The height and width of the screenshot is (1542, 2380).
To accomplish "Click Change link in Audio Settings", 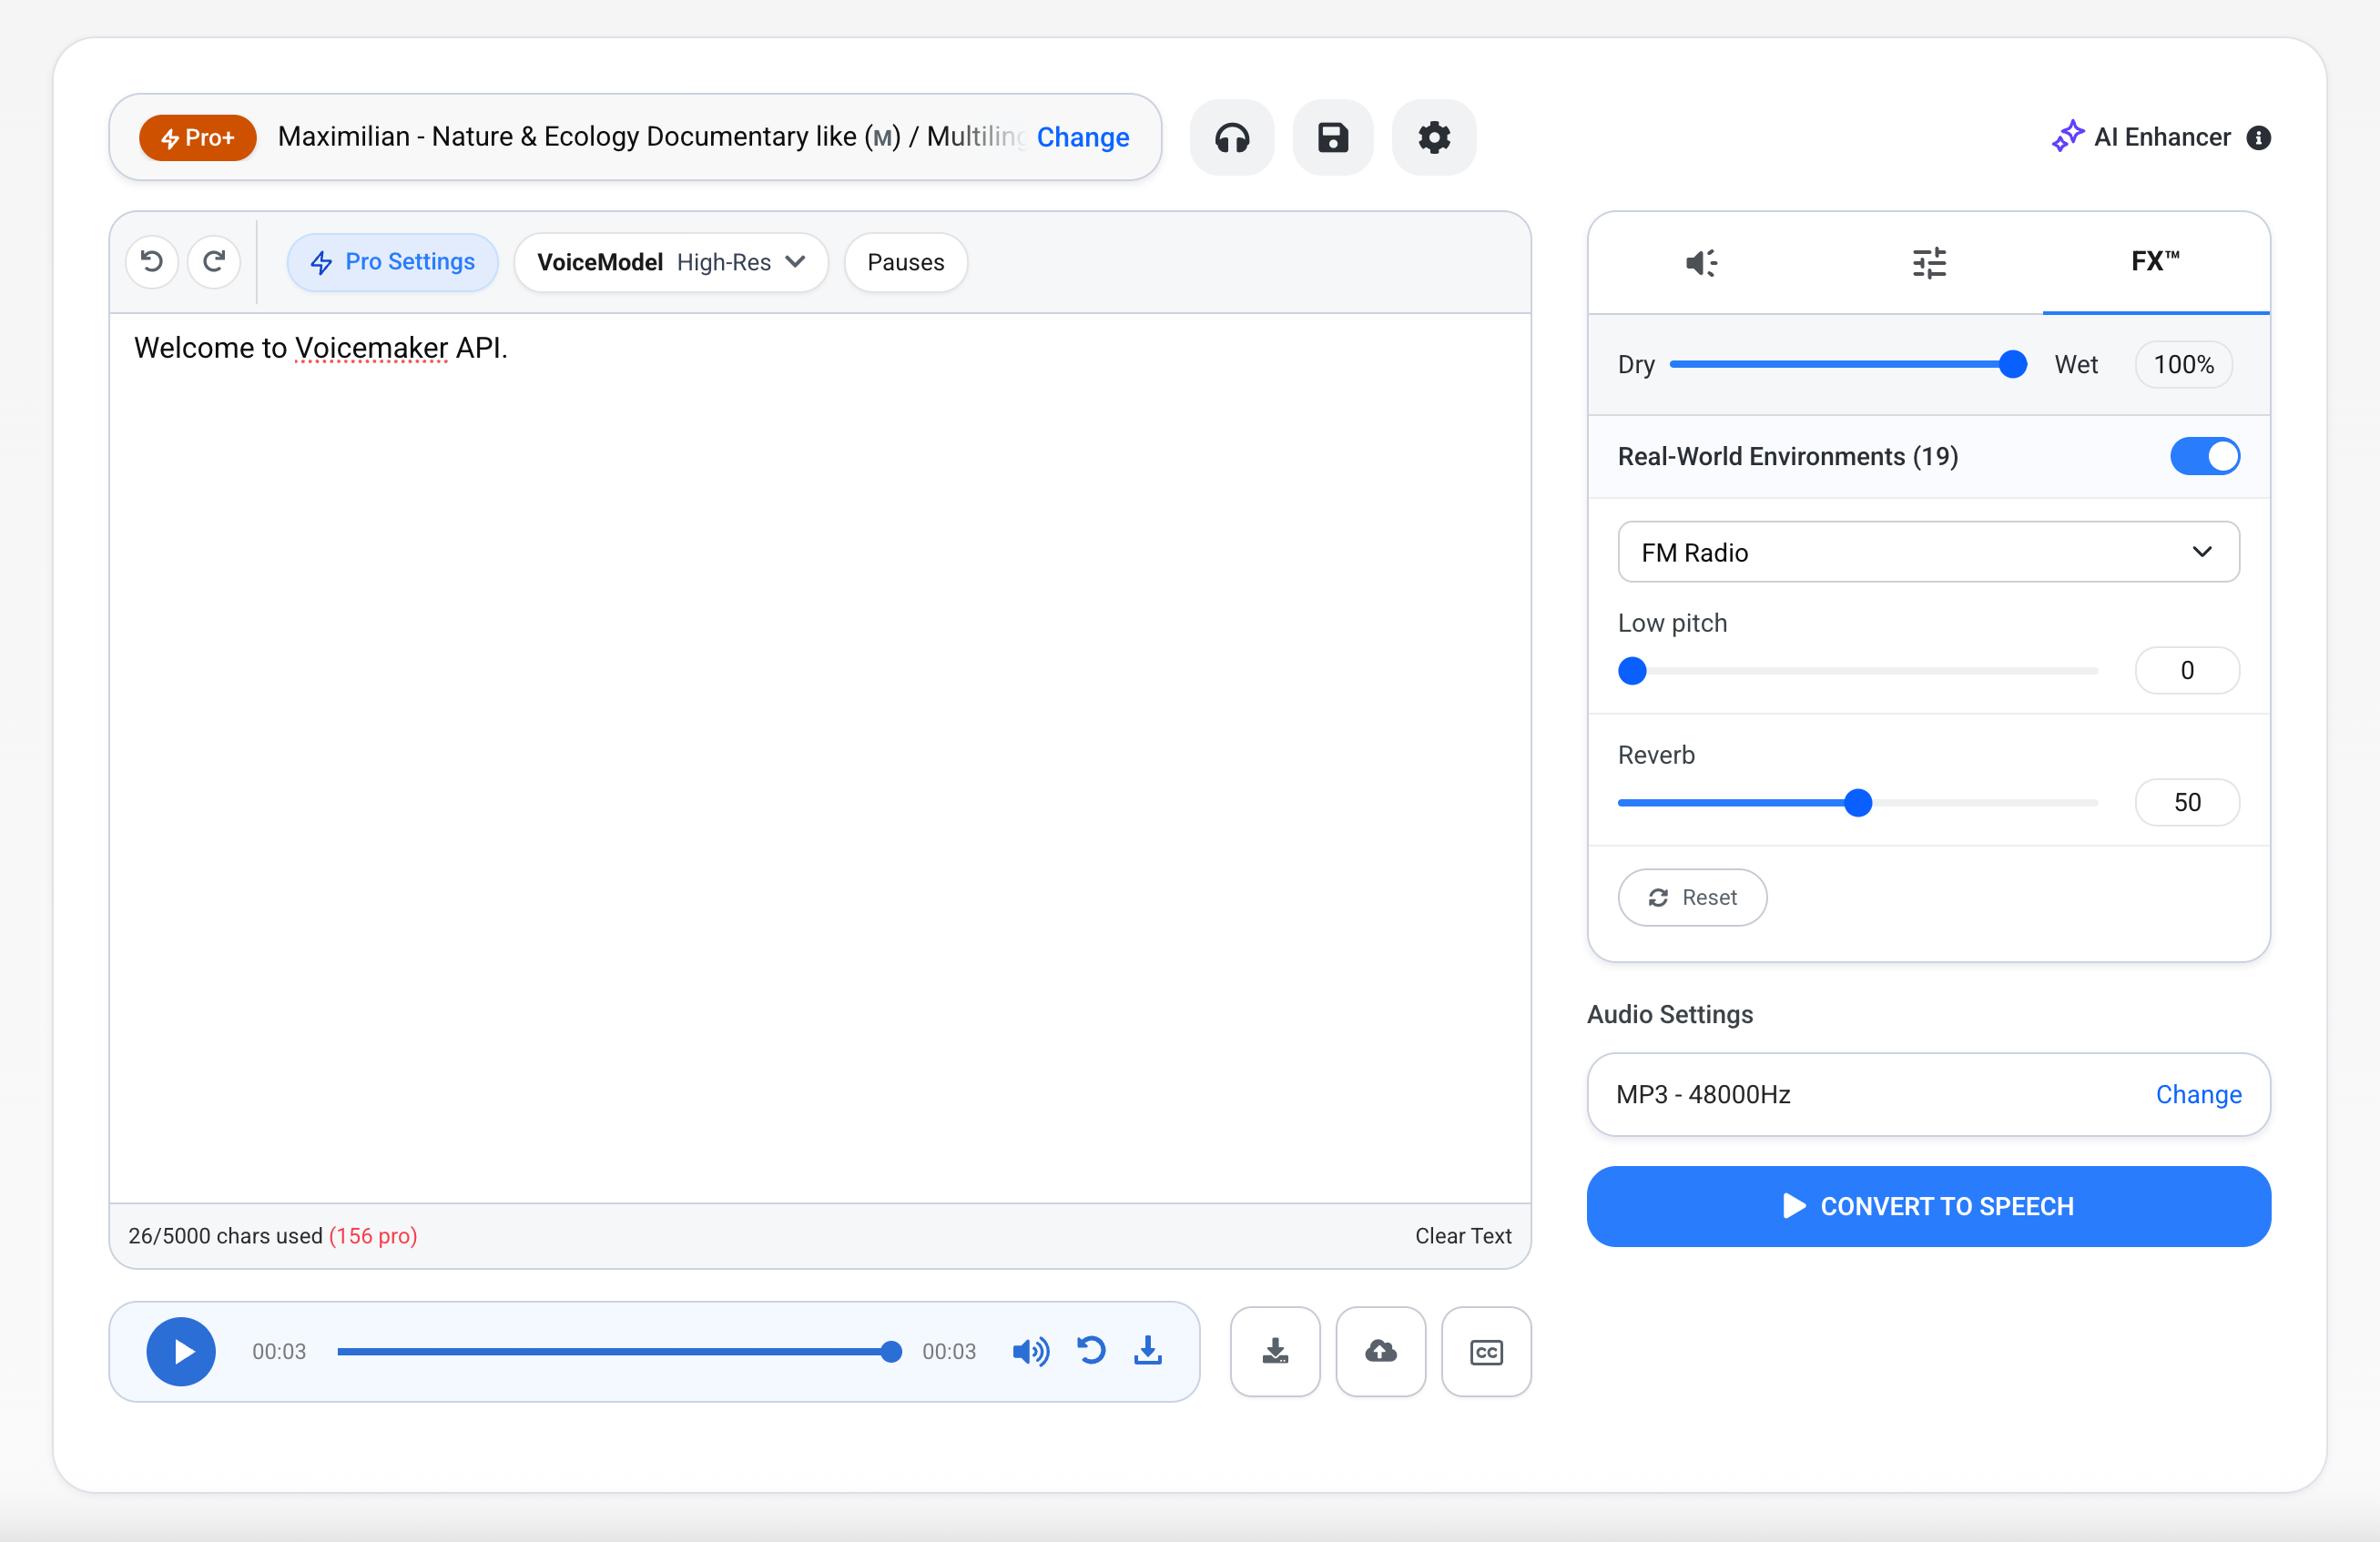I will (x=2198, y=1094).
